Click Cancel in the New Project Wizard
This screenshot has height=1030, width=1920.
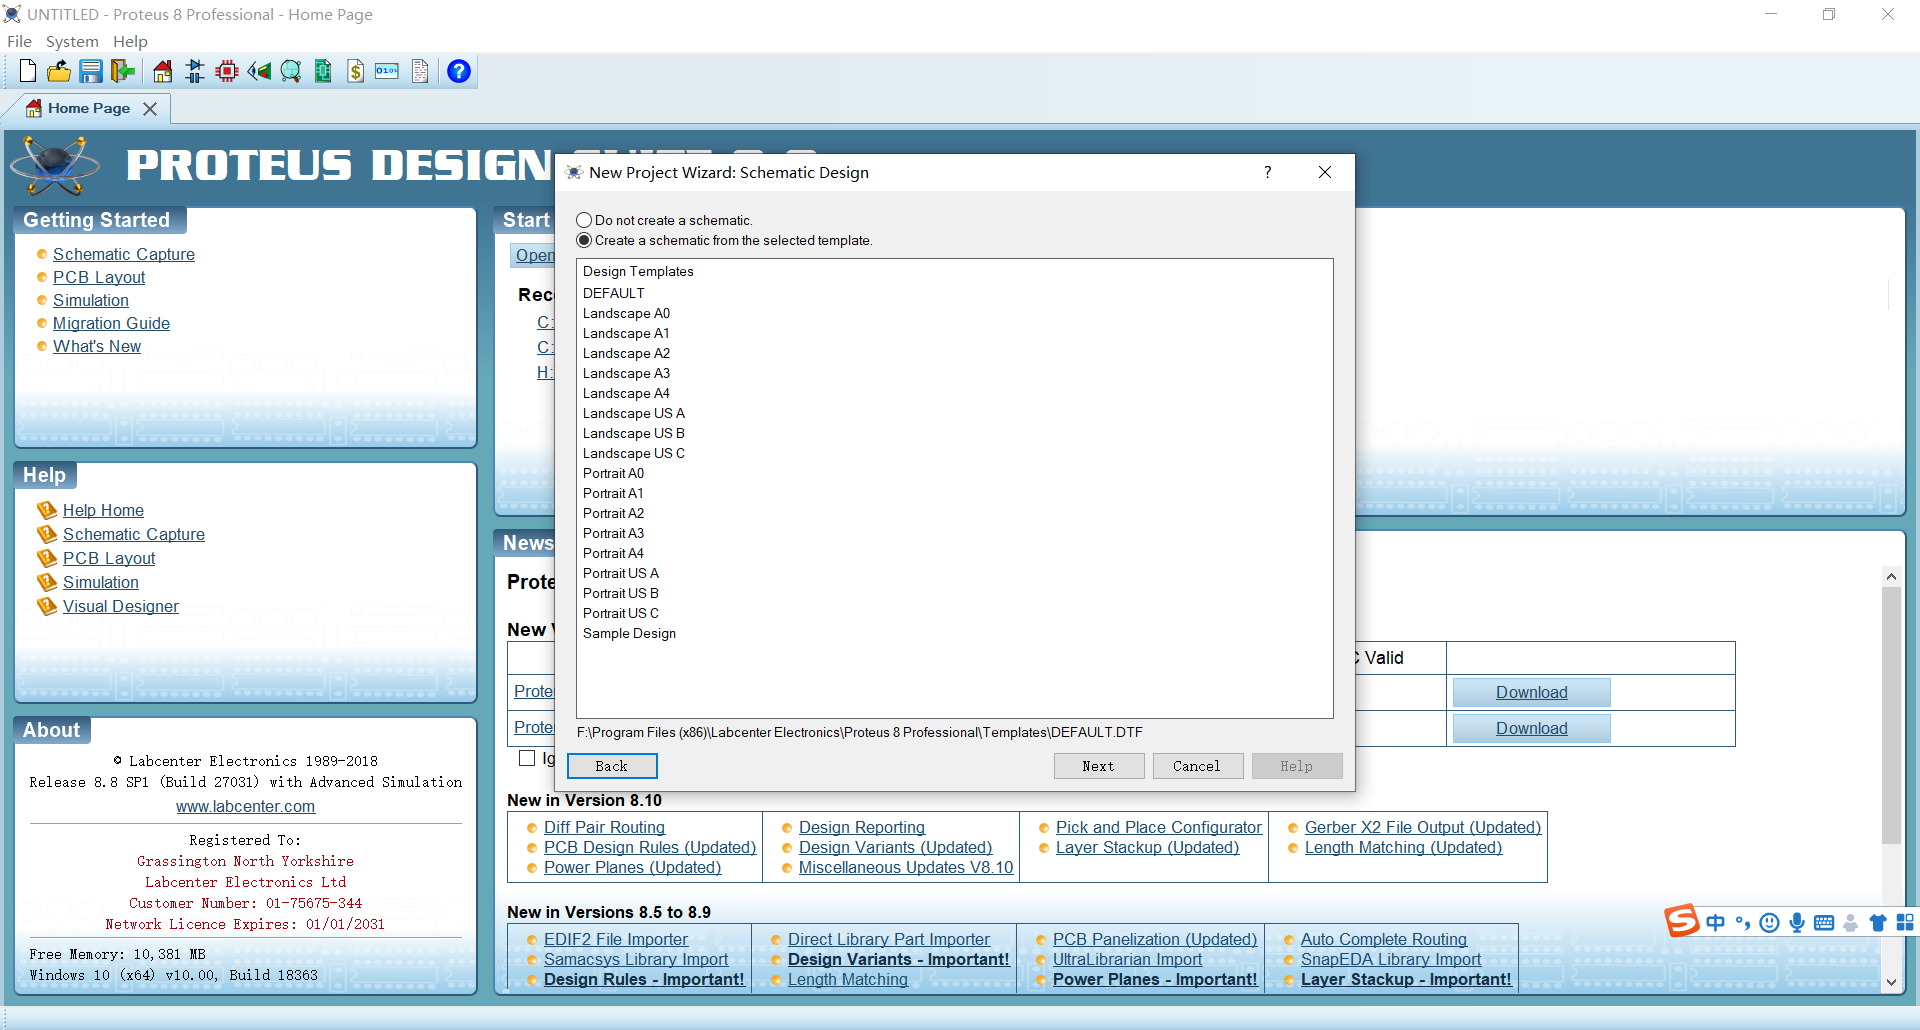(x=1197, y=766)
